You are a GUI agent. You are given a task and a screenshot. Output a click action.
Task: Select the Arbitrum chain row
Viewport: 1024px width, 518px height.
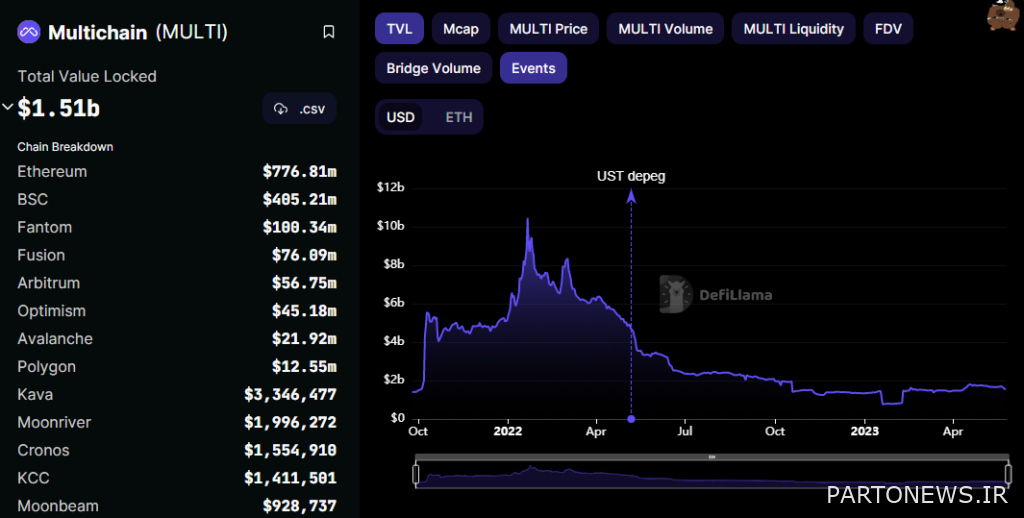177,283
